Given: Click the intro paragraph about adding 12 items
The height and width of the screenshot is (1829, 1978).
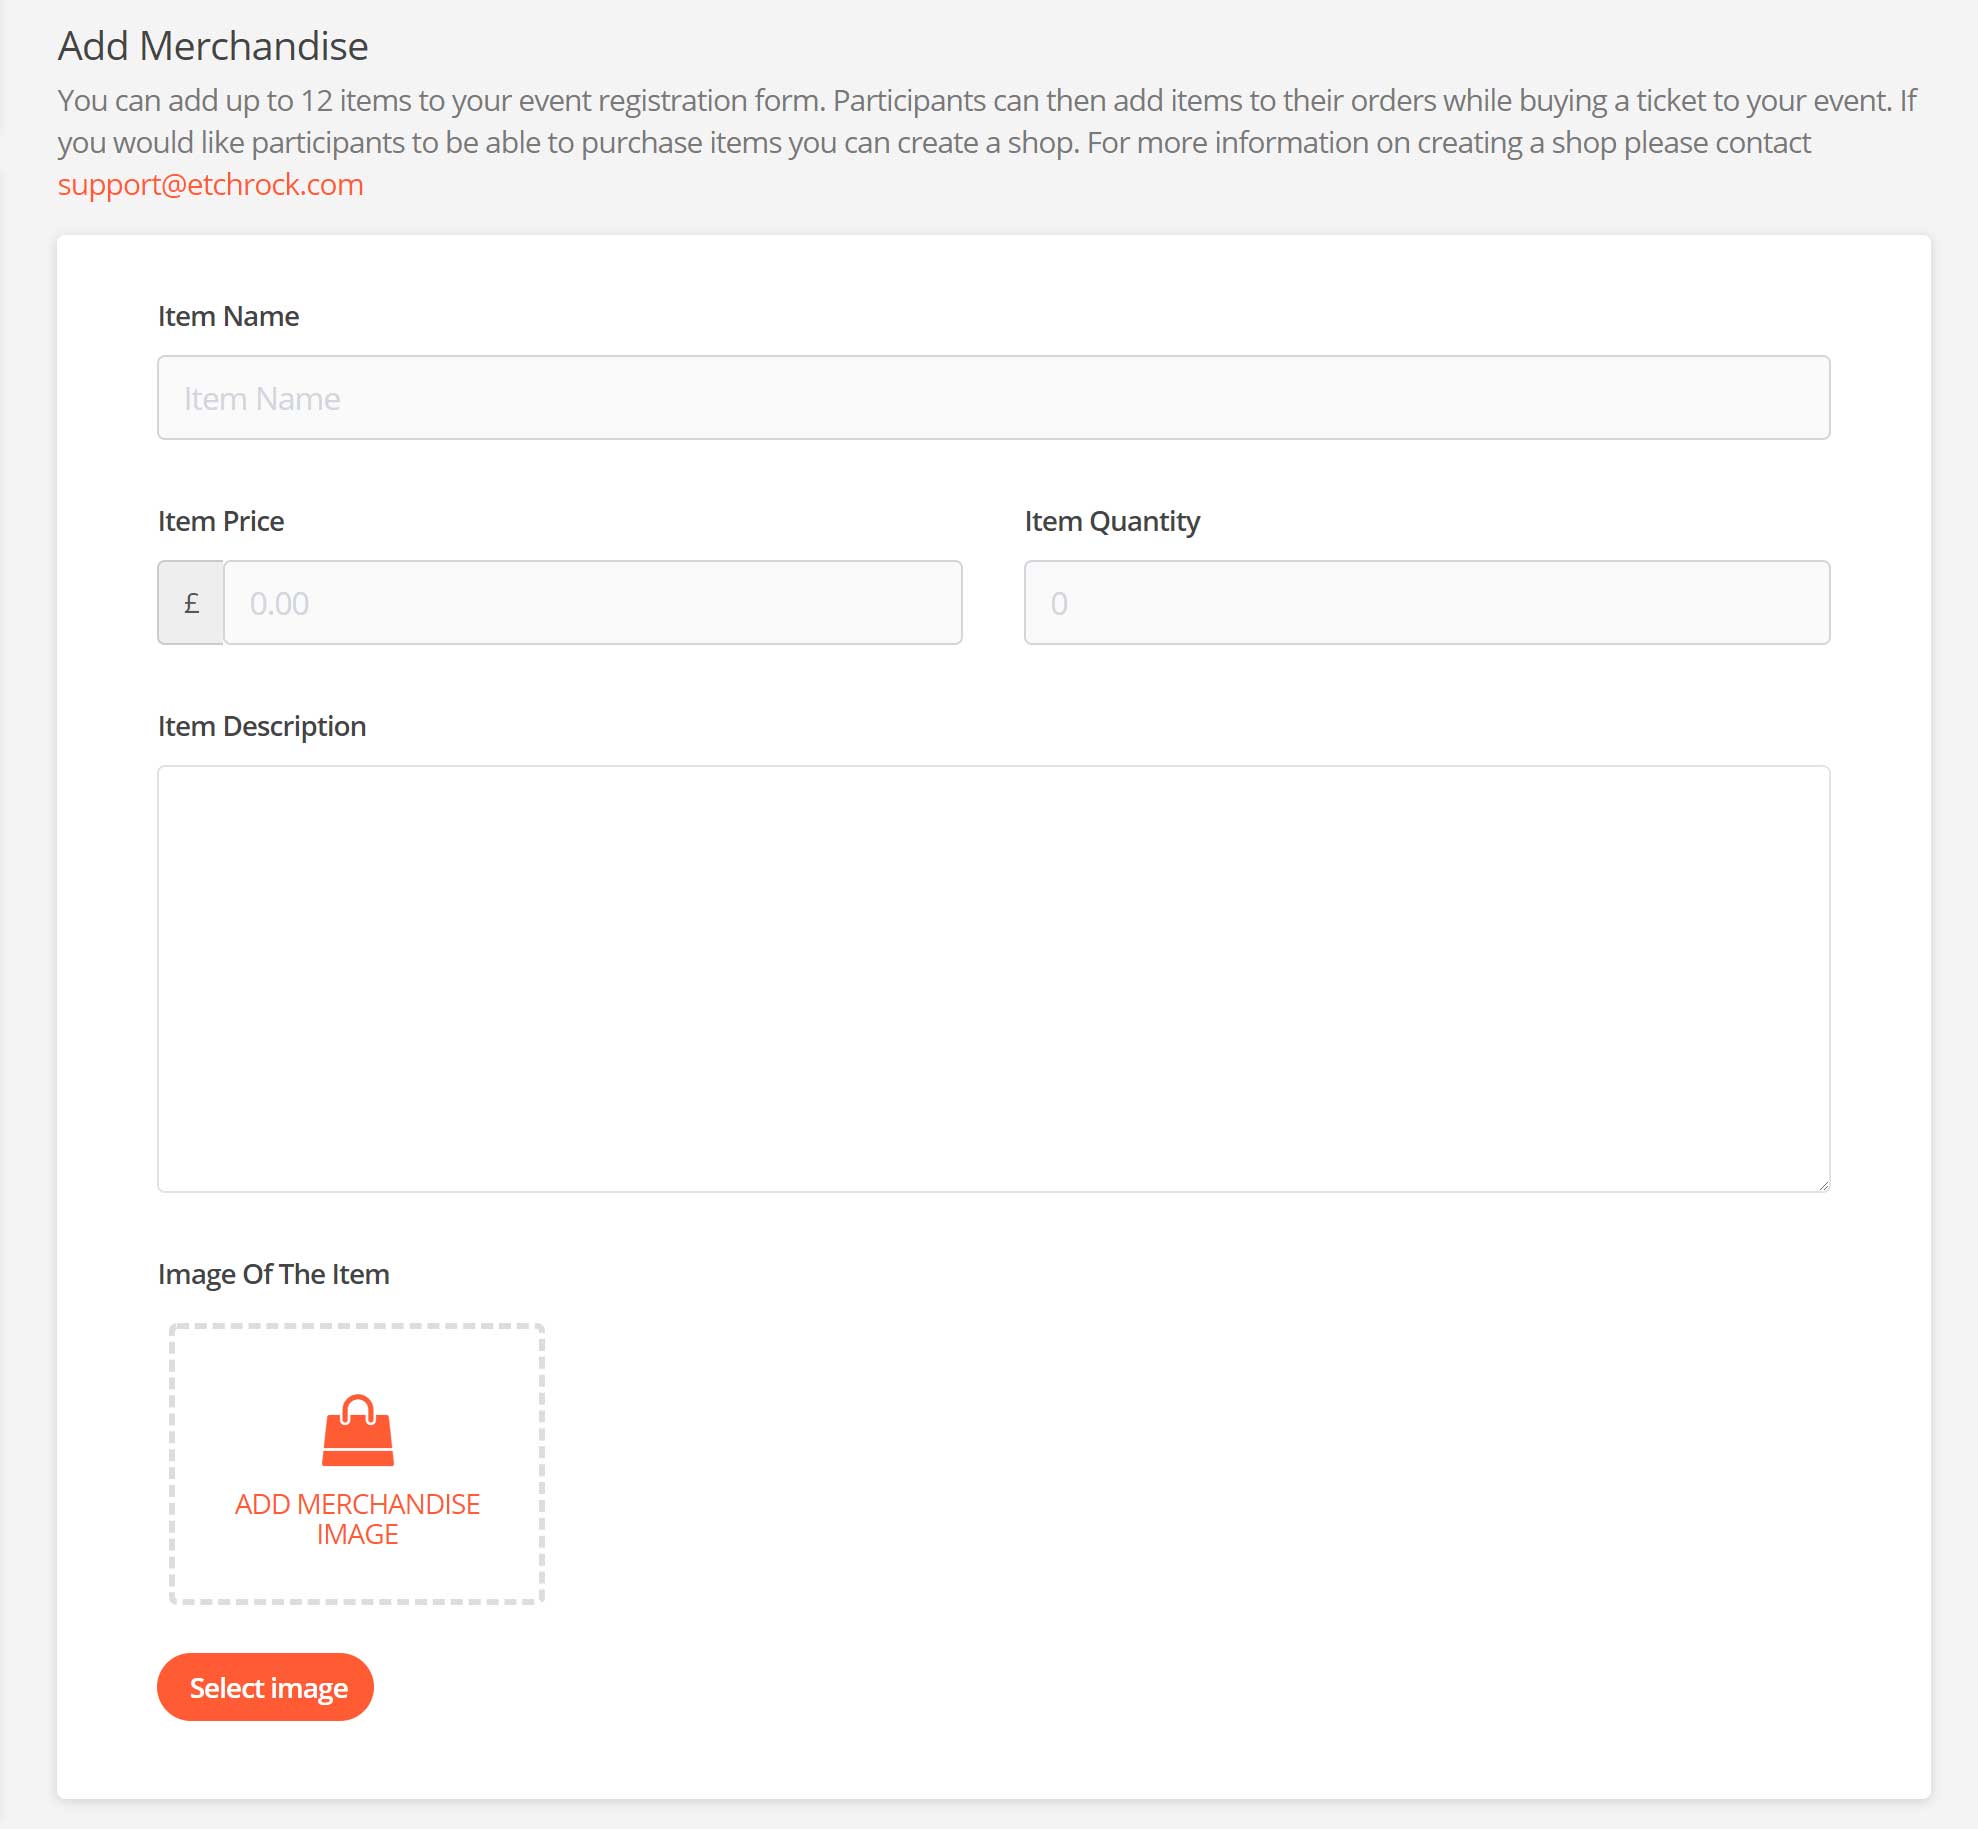Looking at the screenshot, I should [x=986, y=121].
